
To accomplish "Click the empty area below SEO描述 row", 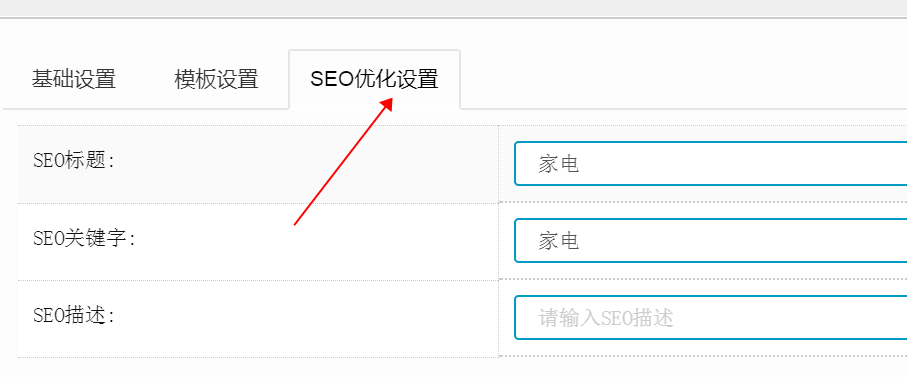I will (454, 368).
